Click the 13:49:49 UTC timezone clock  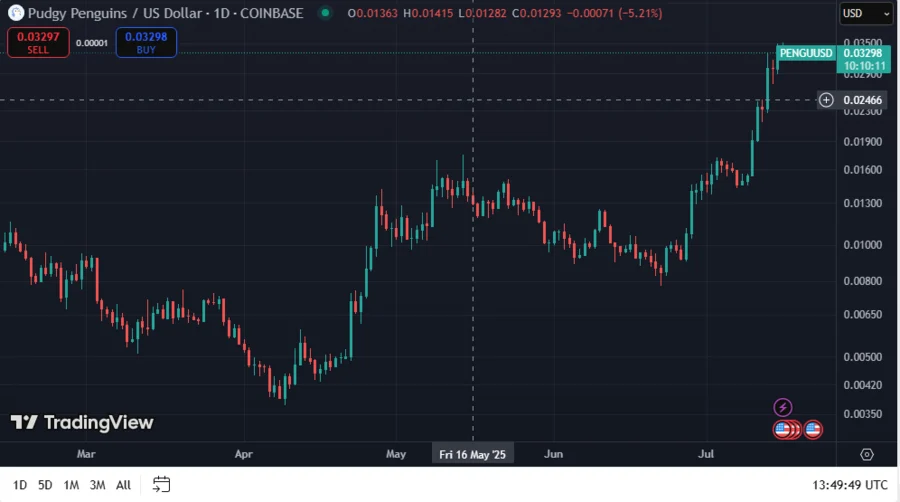[x=849, y=485]
